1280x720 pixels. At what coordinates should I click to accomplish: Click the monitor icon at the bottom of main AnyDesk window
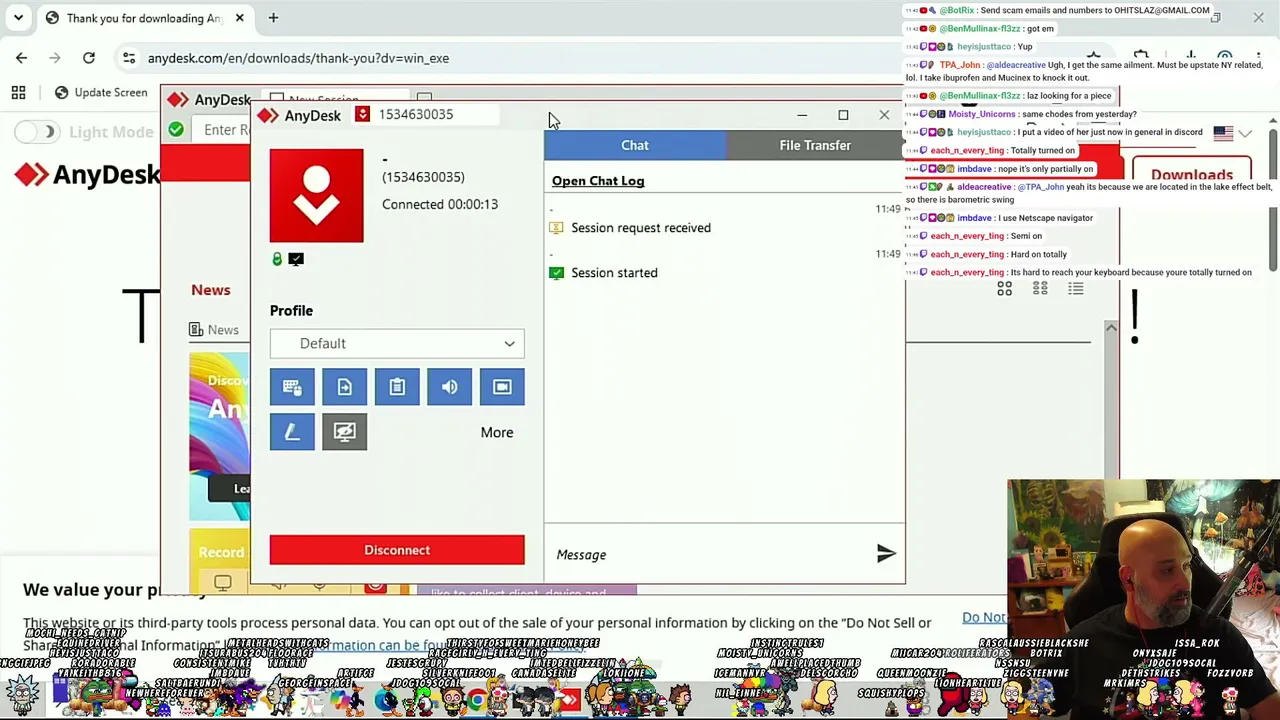tap(223, 582)
